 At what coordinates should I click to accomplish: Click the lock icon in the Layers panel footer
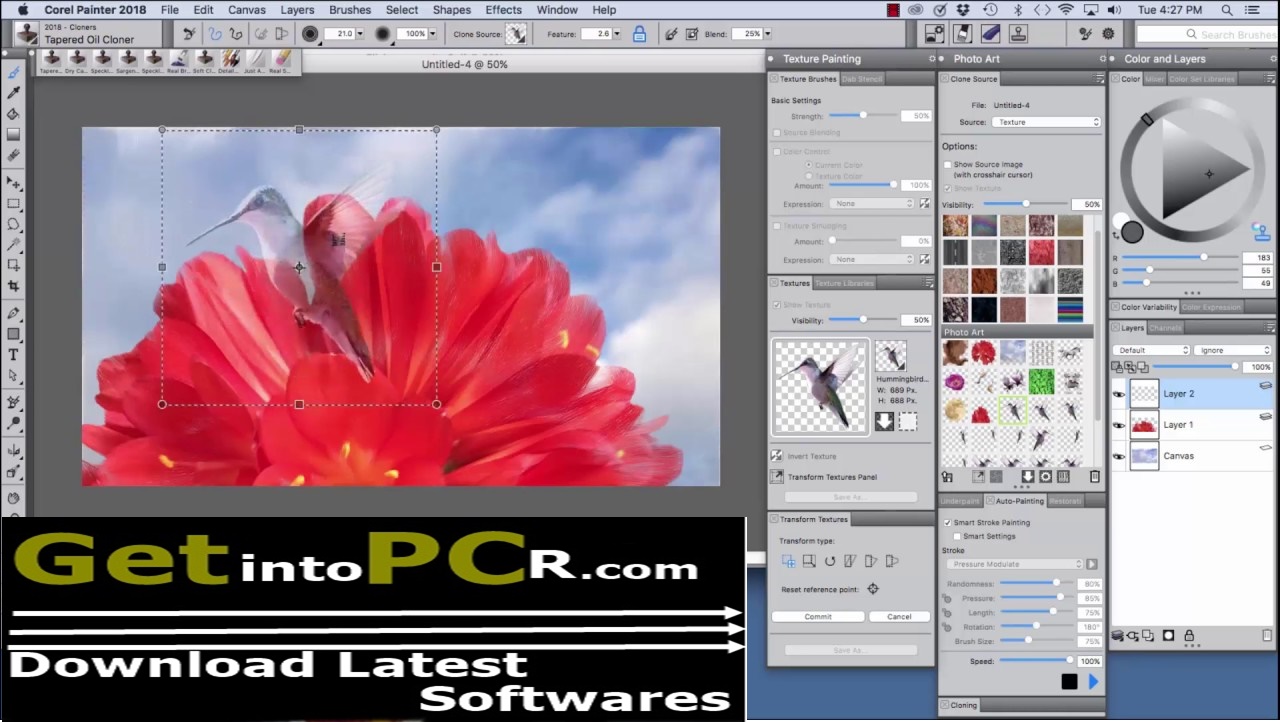click(1189, 636)
